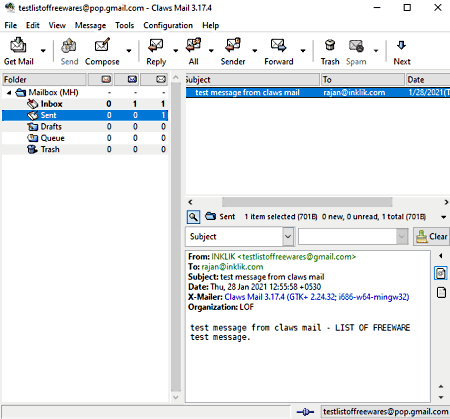The width and height of the screenshot is (450, 419).
Task: Click the Folder column header
Action: 44,80
